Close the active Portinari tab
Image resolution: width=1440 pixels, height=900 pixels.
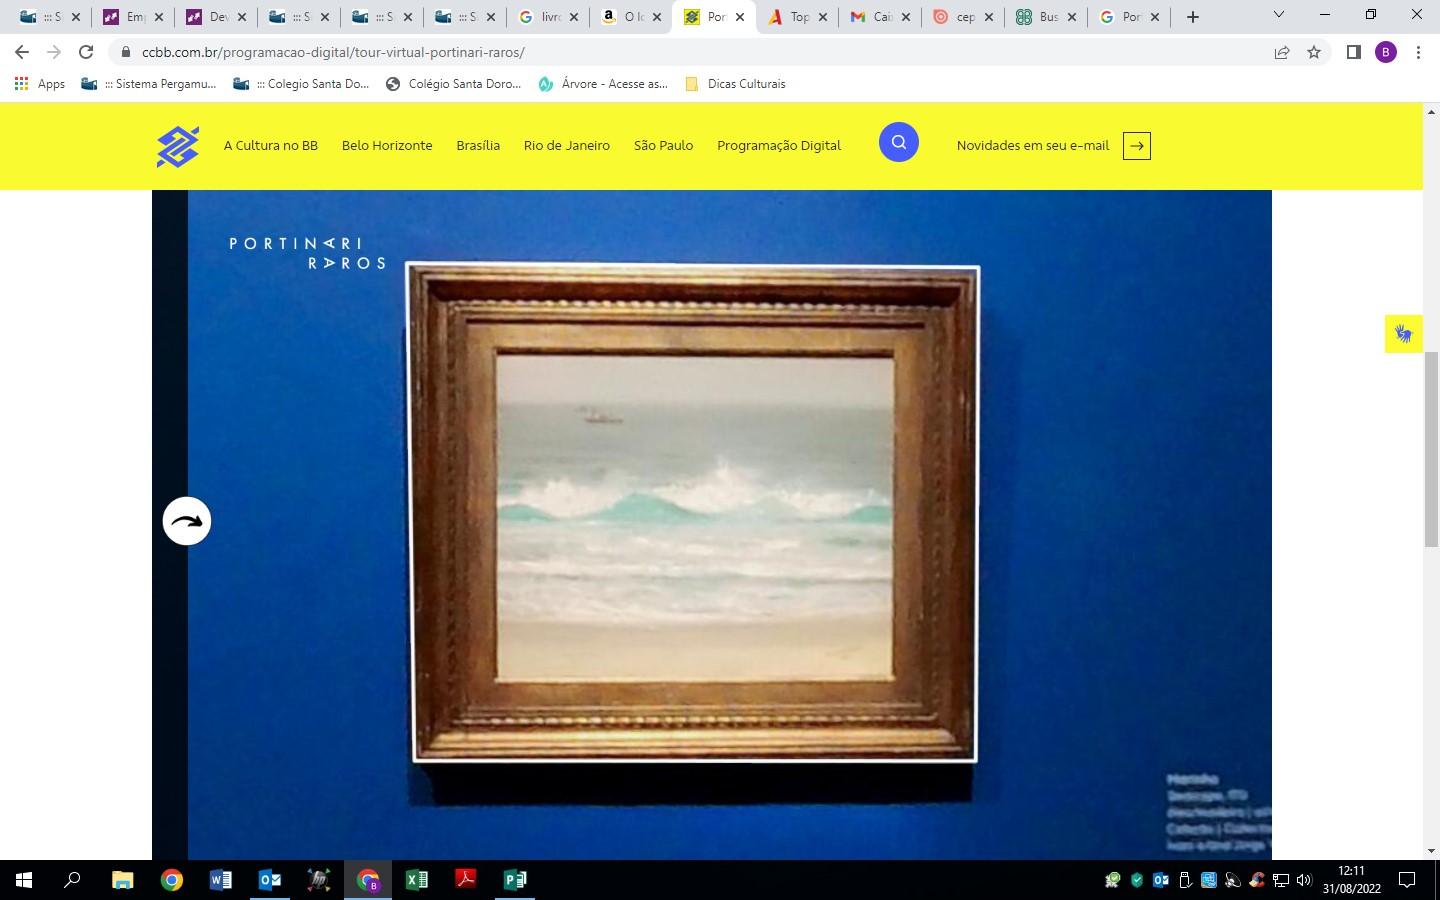point(740,17)
